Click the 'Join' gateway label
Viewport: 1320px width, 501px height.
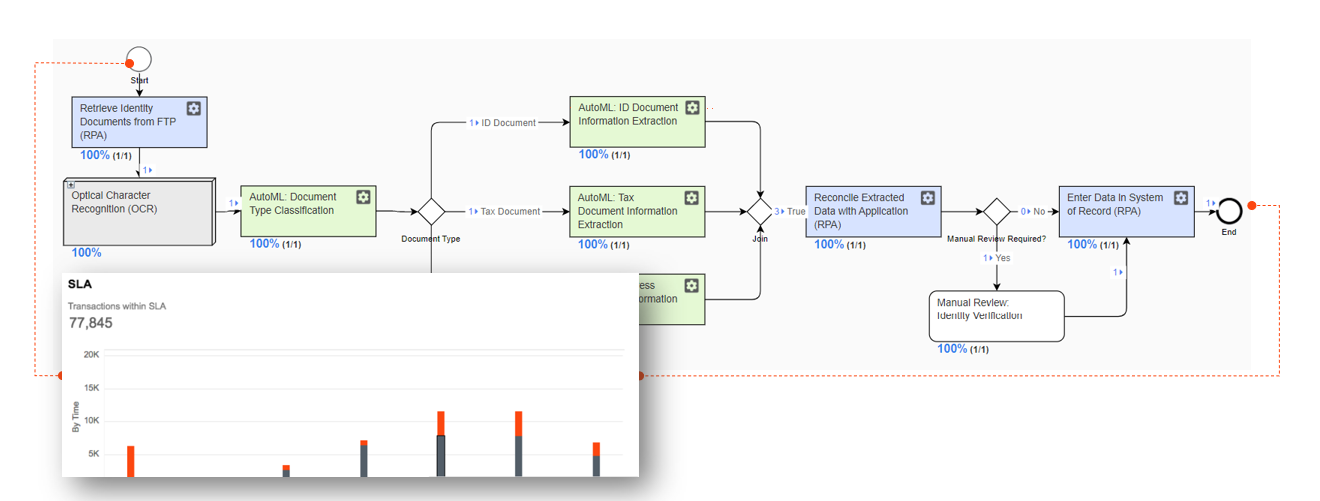pyautogui.click(x=760, y=239)
